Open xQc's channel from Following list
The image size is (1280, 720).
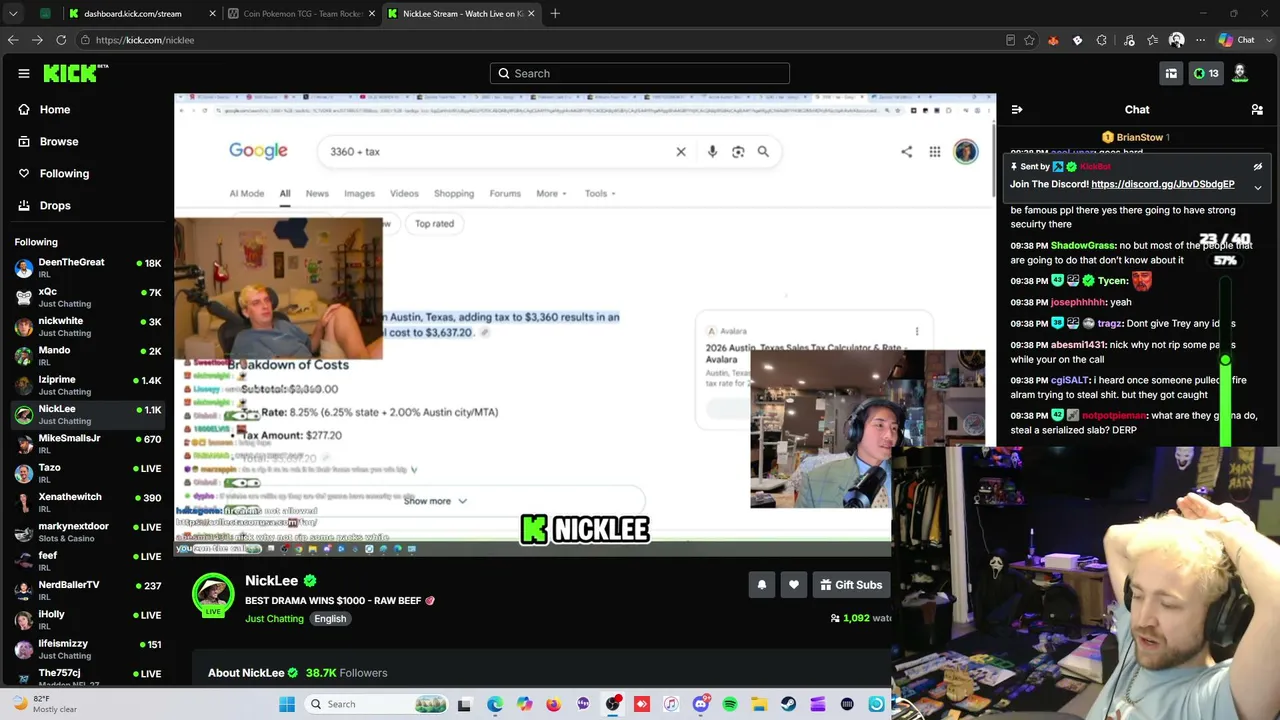(88, 297)
